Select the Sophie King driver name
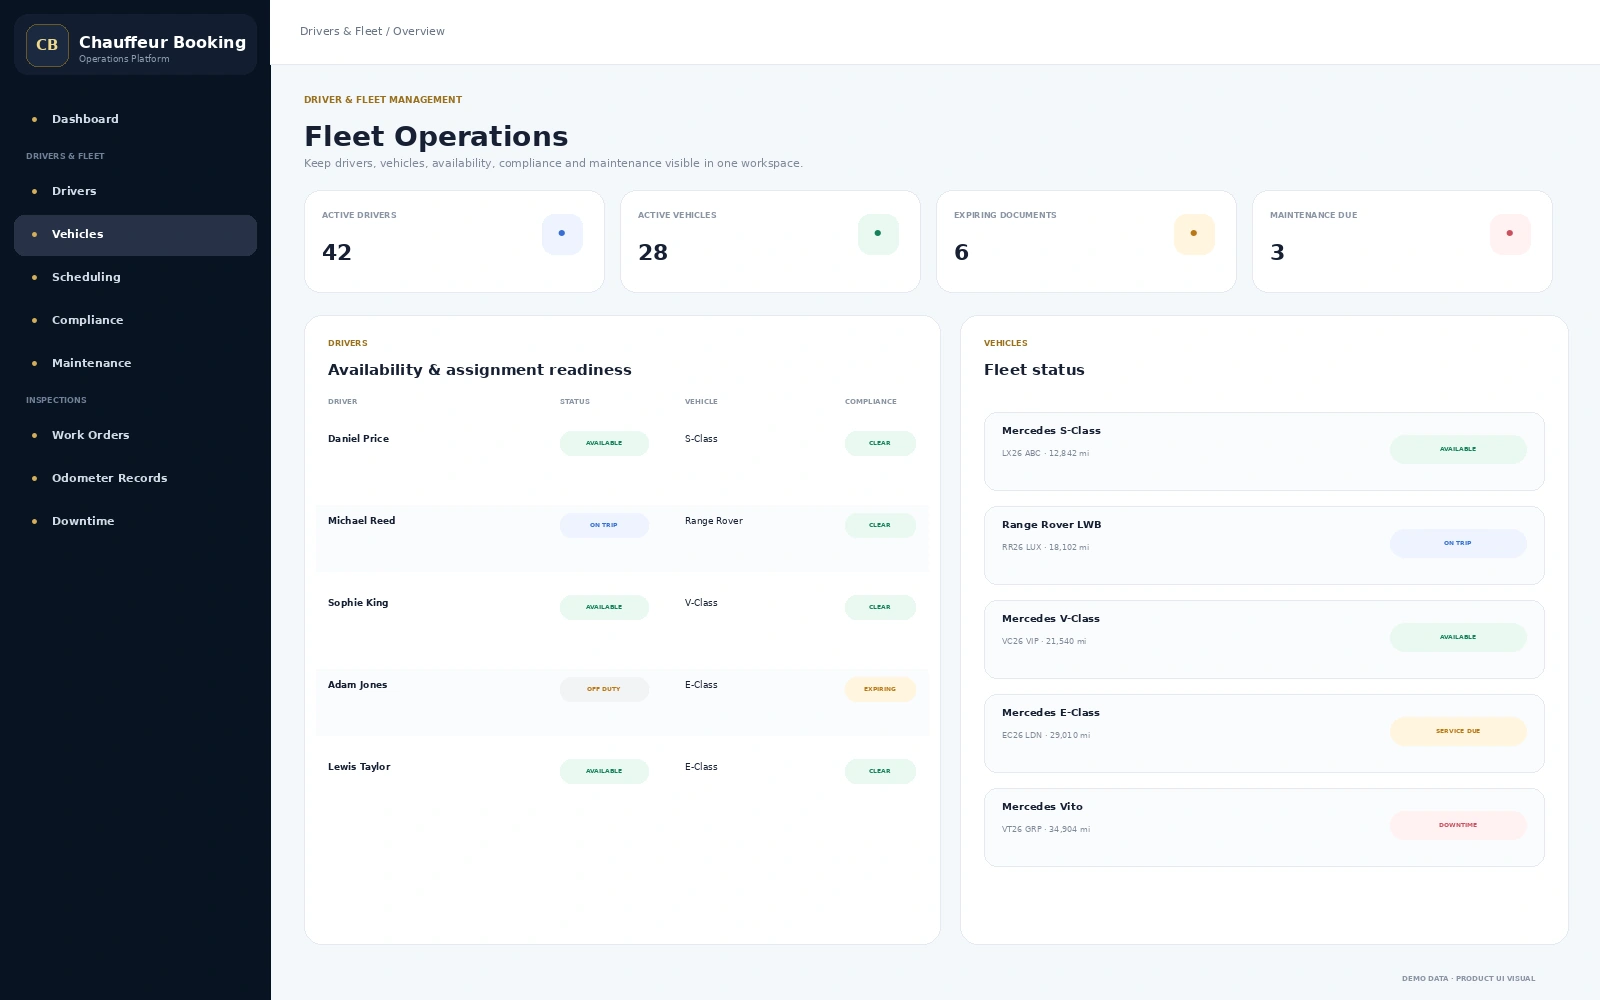This screenshot has height=1000, width=1600. 358,603
